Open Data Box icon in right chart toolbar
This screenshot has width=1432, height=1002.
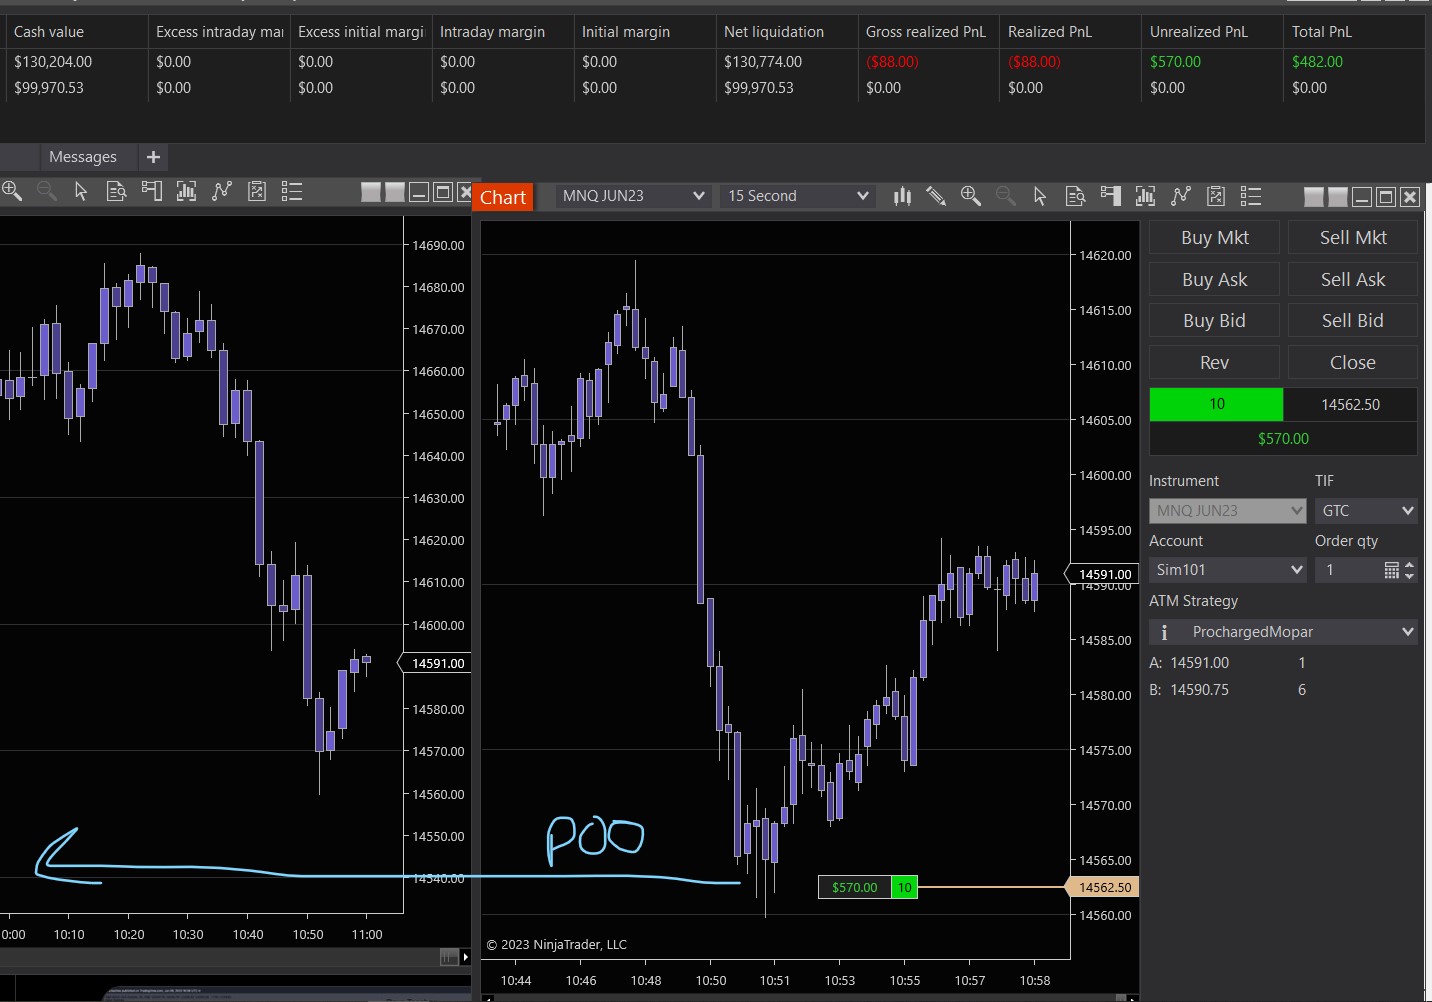coord(1075,196)
